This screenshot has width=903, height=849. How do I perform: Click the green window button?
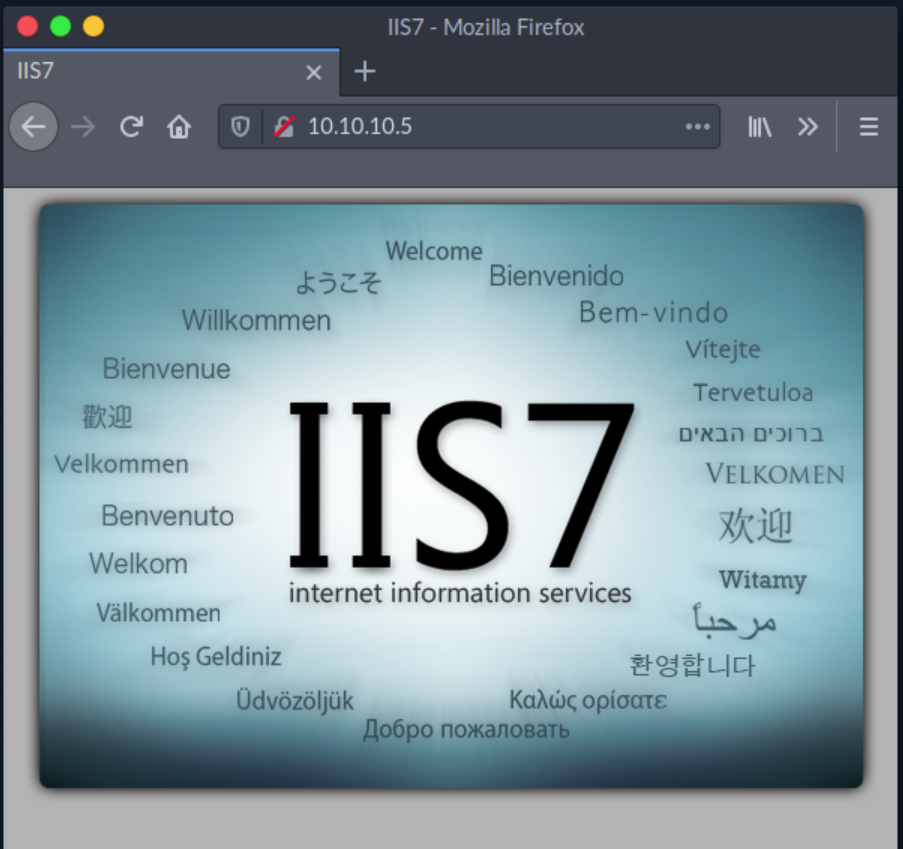[x=60, y=26]
